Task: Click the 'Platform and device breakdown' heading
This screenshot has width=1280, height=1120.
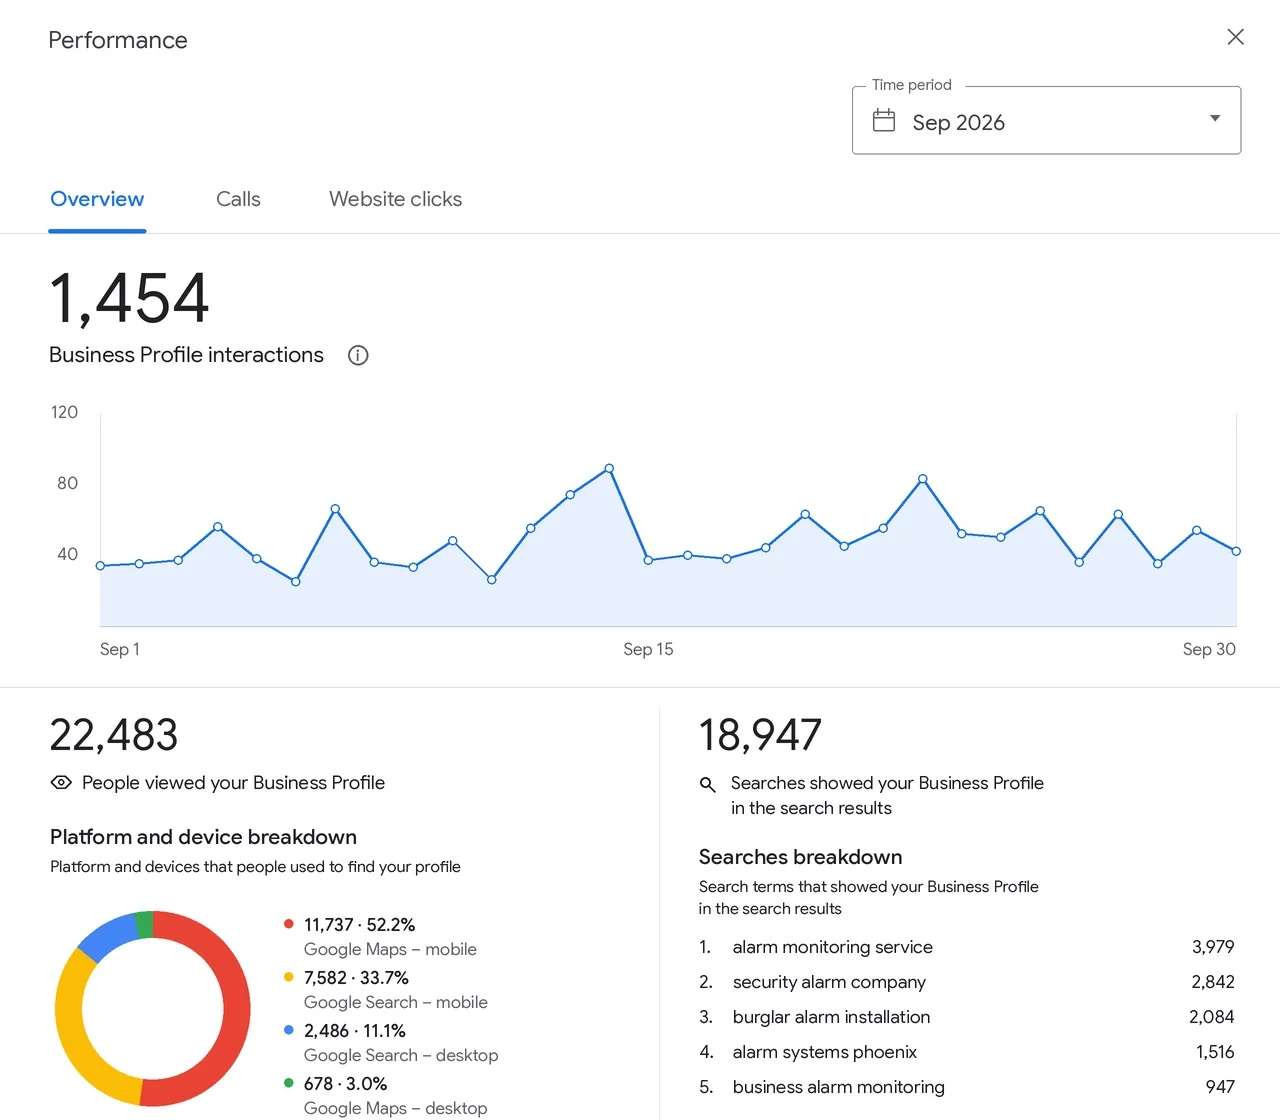Action: click(203, 837)
